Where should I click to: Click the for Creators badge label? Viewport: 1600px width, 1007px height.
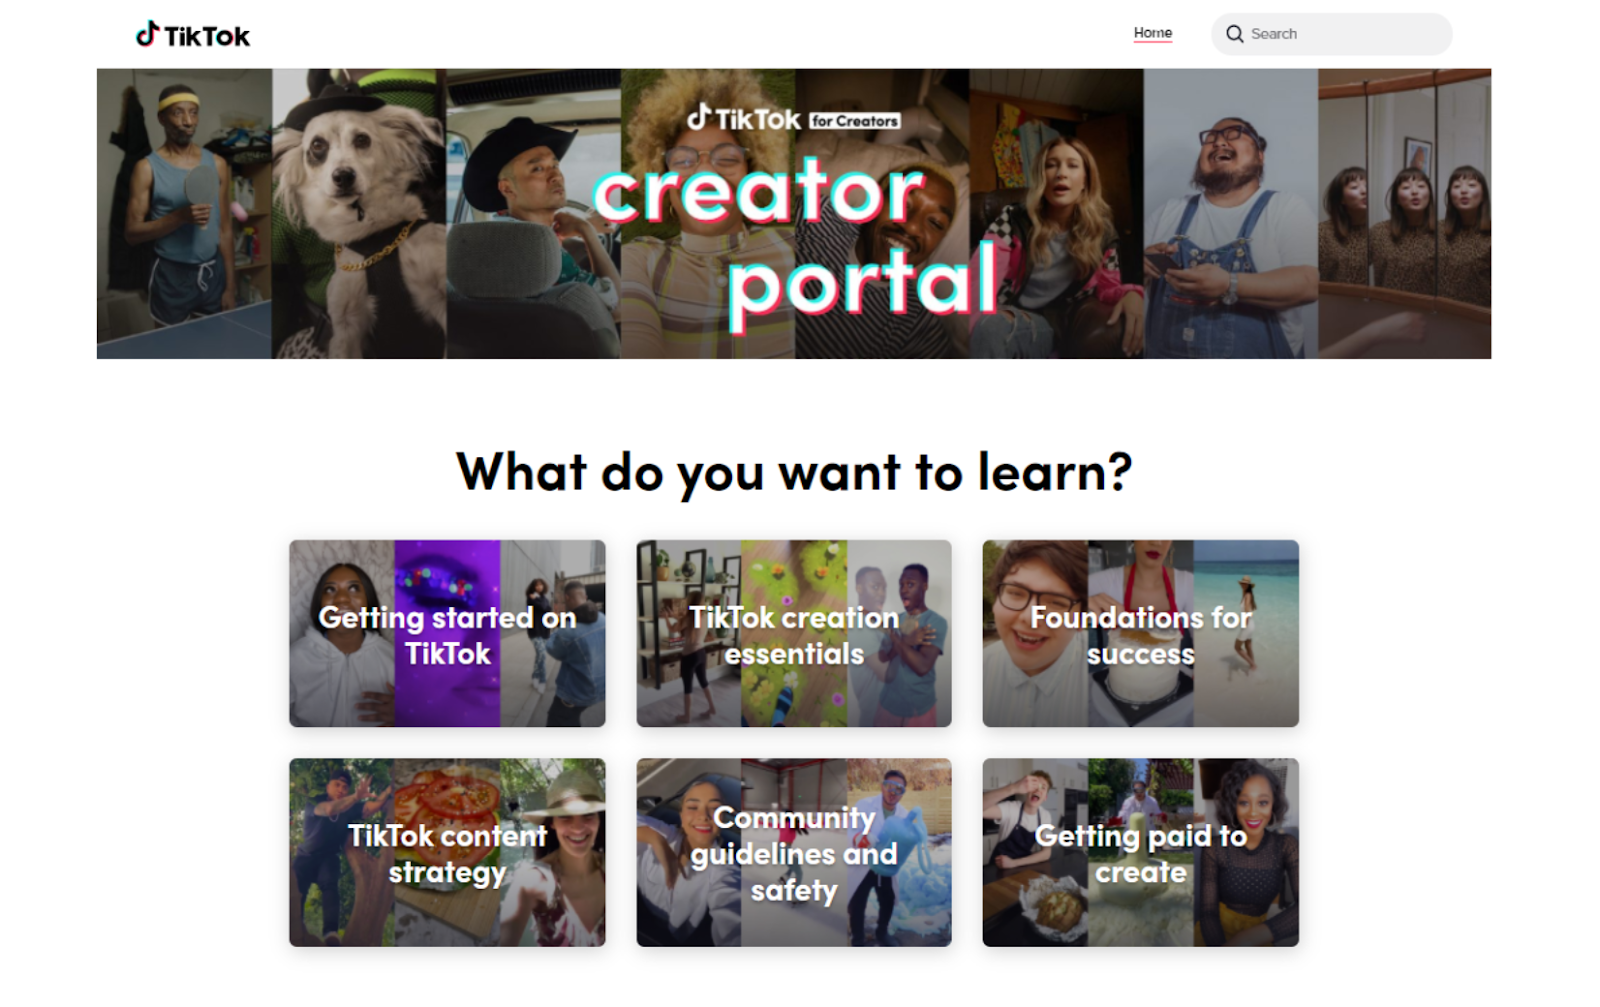coord(855,121)
